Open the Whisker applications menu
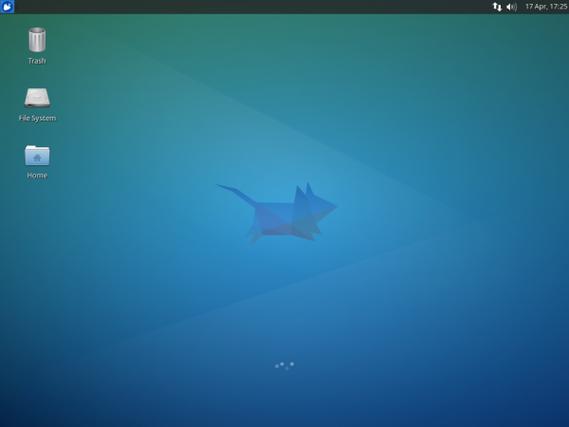This screenshot has height=427, width=569. [7, 6]
